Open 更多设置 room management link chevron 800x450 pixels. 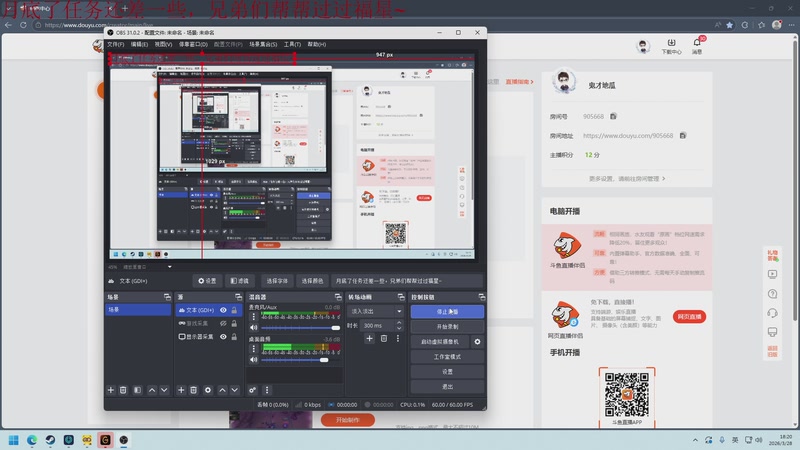click(663, 179)
